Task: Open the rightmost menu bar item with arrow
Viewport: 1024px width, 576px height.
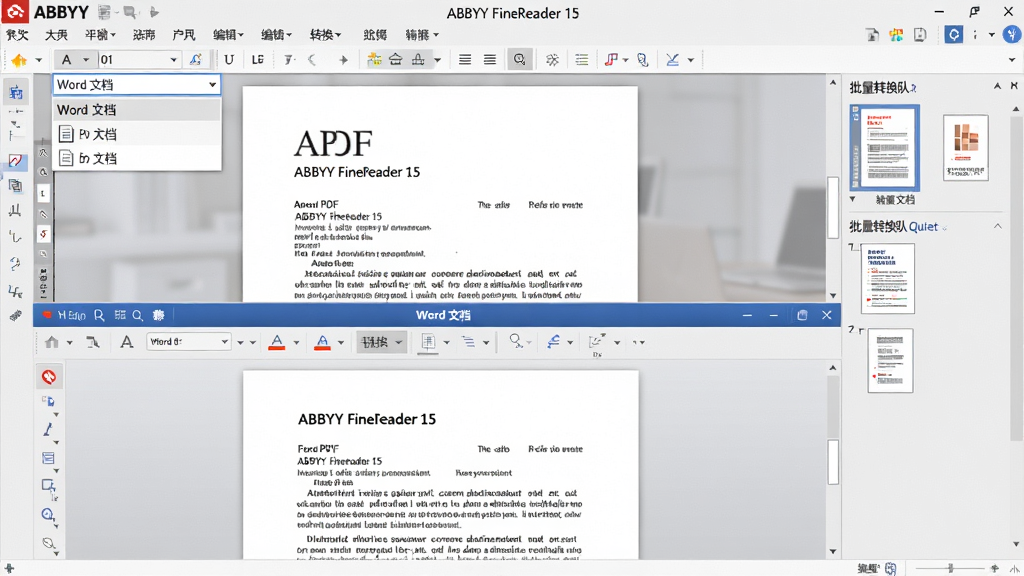Action: 422,35
